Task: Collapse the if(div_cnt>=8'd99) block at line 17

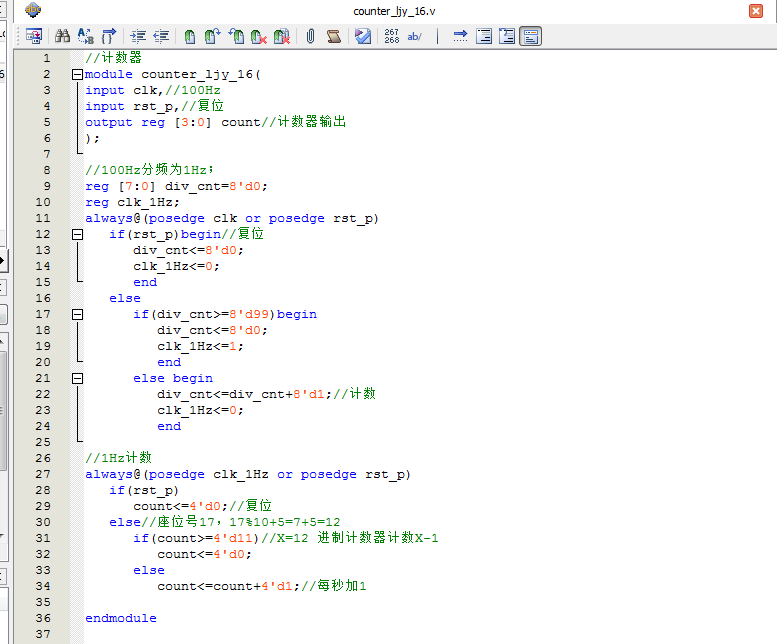Action: point(77,314)
